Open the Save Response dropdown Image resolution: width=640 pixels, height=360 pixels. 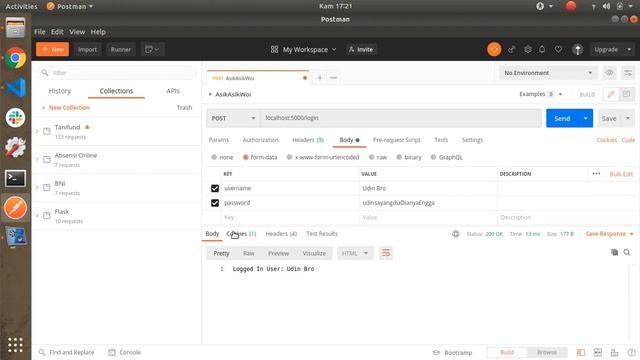coord(609,234)
